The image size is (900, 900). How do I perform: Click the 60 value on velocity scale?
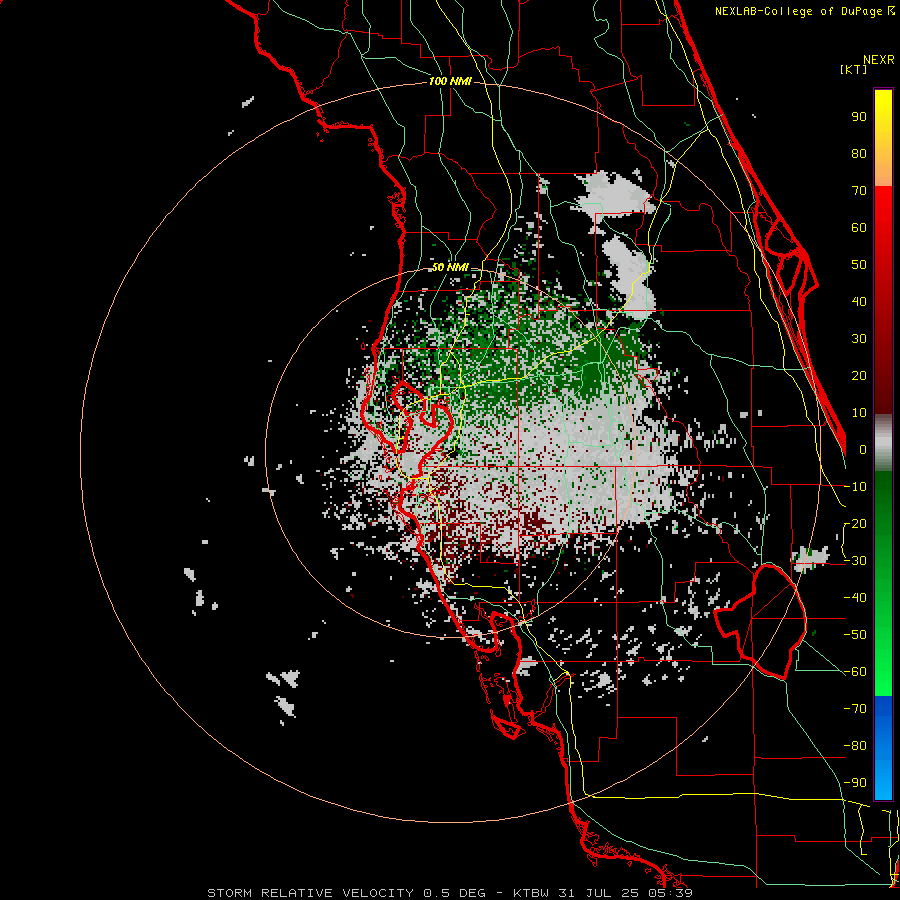point(859,228)
